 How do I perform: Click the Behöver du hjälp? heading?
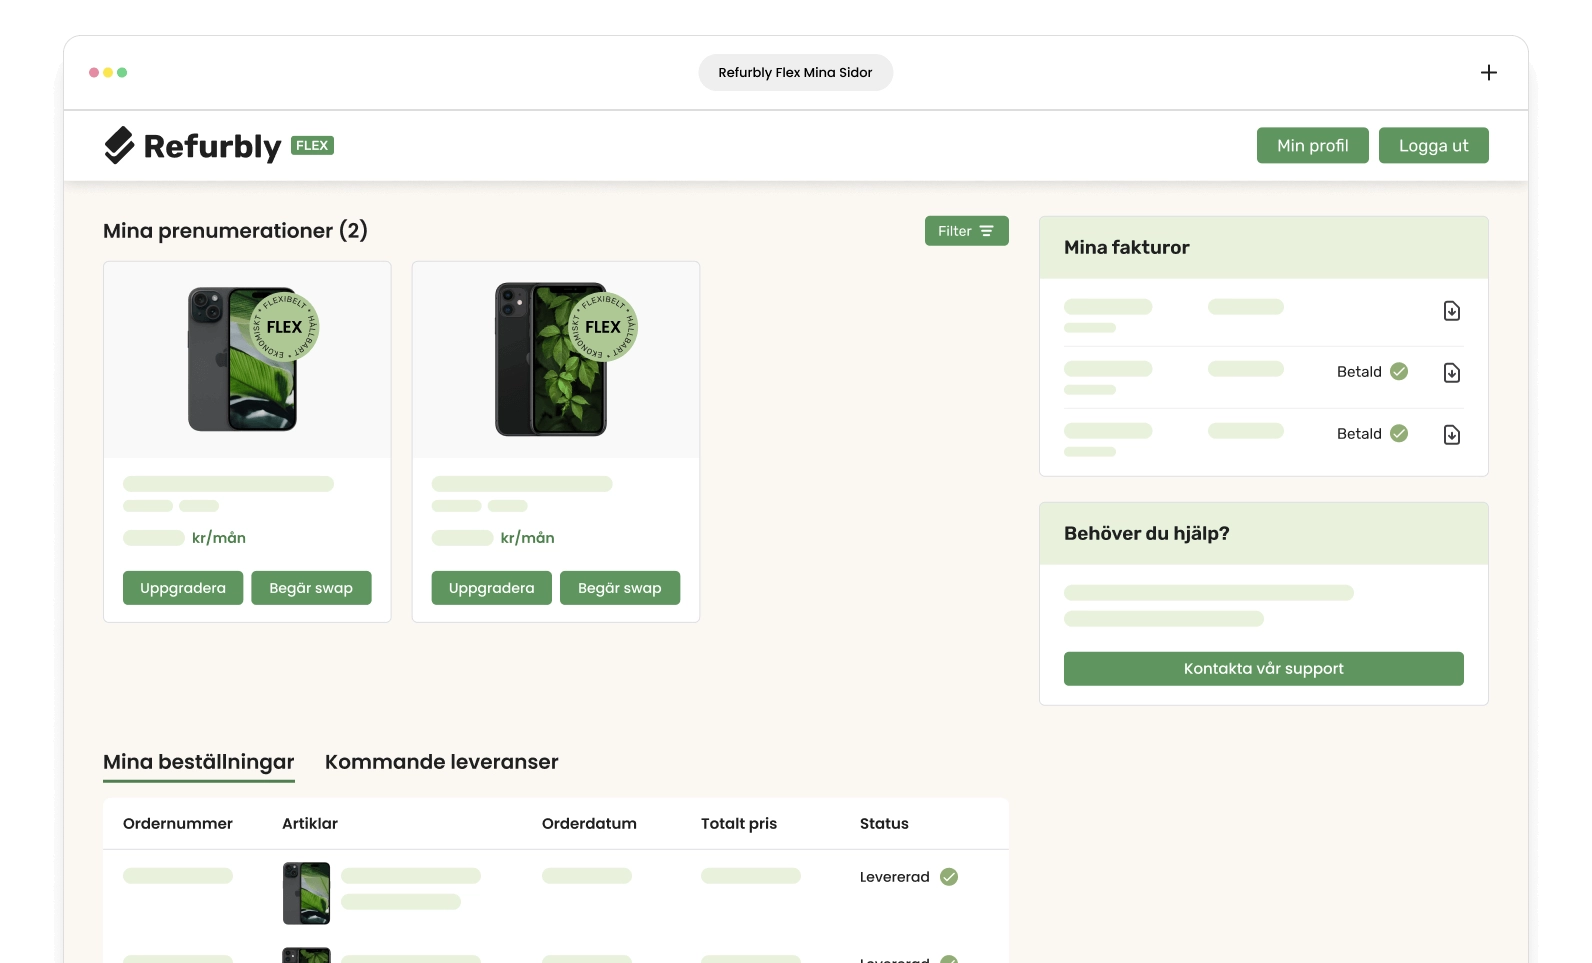click(x=1147, y=533)
